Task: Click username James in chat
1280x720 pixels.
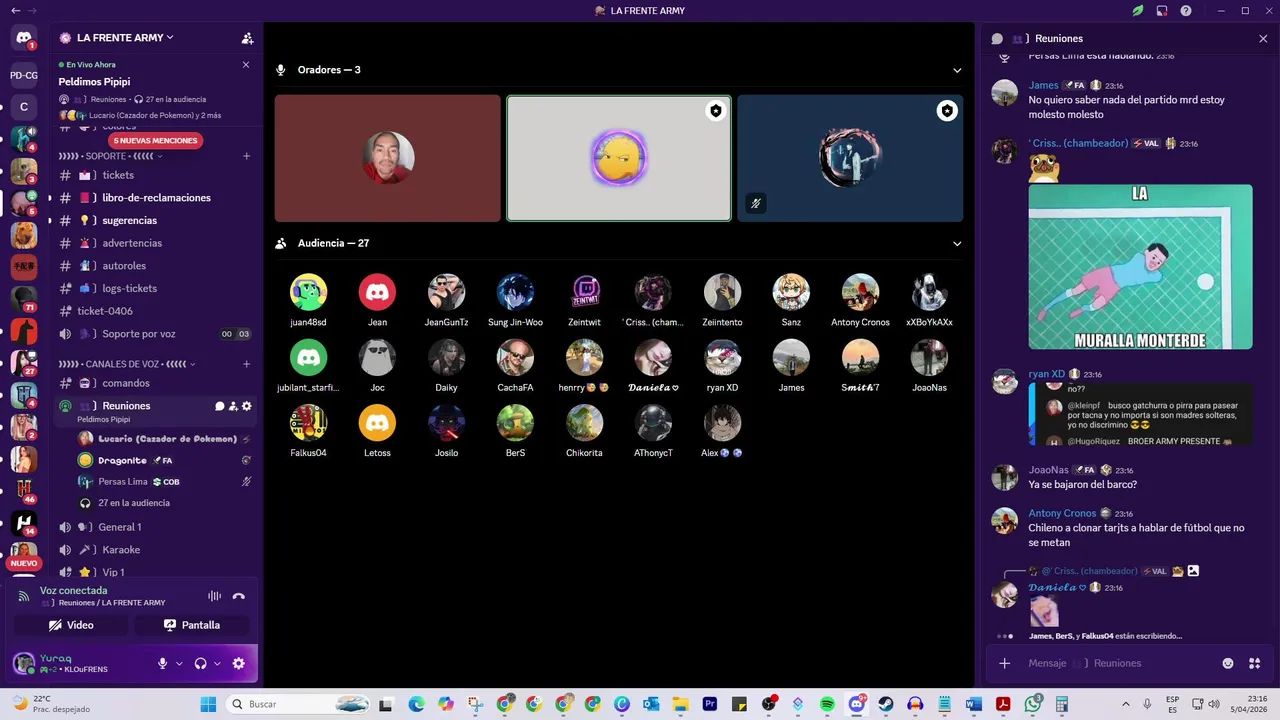Action: [1043, 85]
